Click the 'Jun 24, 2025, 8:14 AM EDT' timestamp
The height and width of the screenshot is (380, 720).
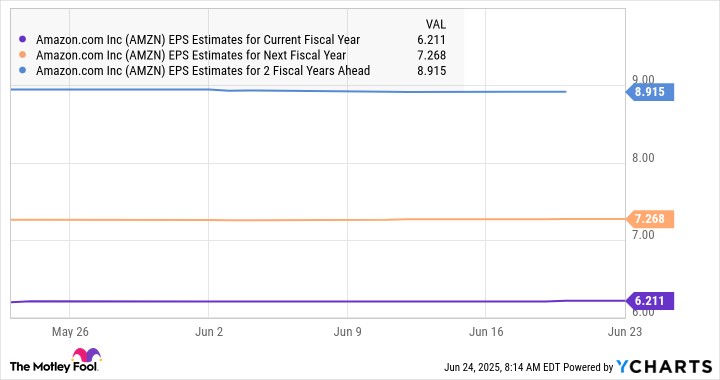tap(502, 368)
